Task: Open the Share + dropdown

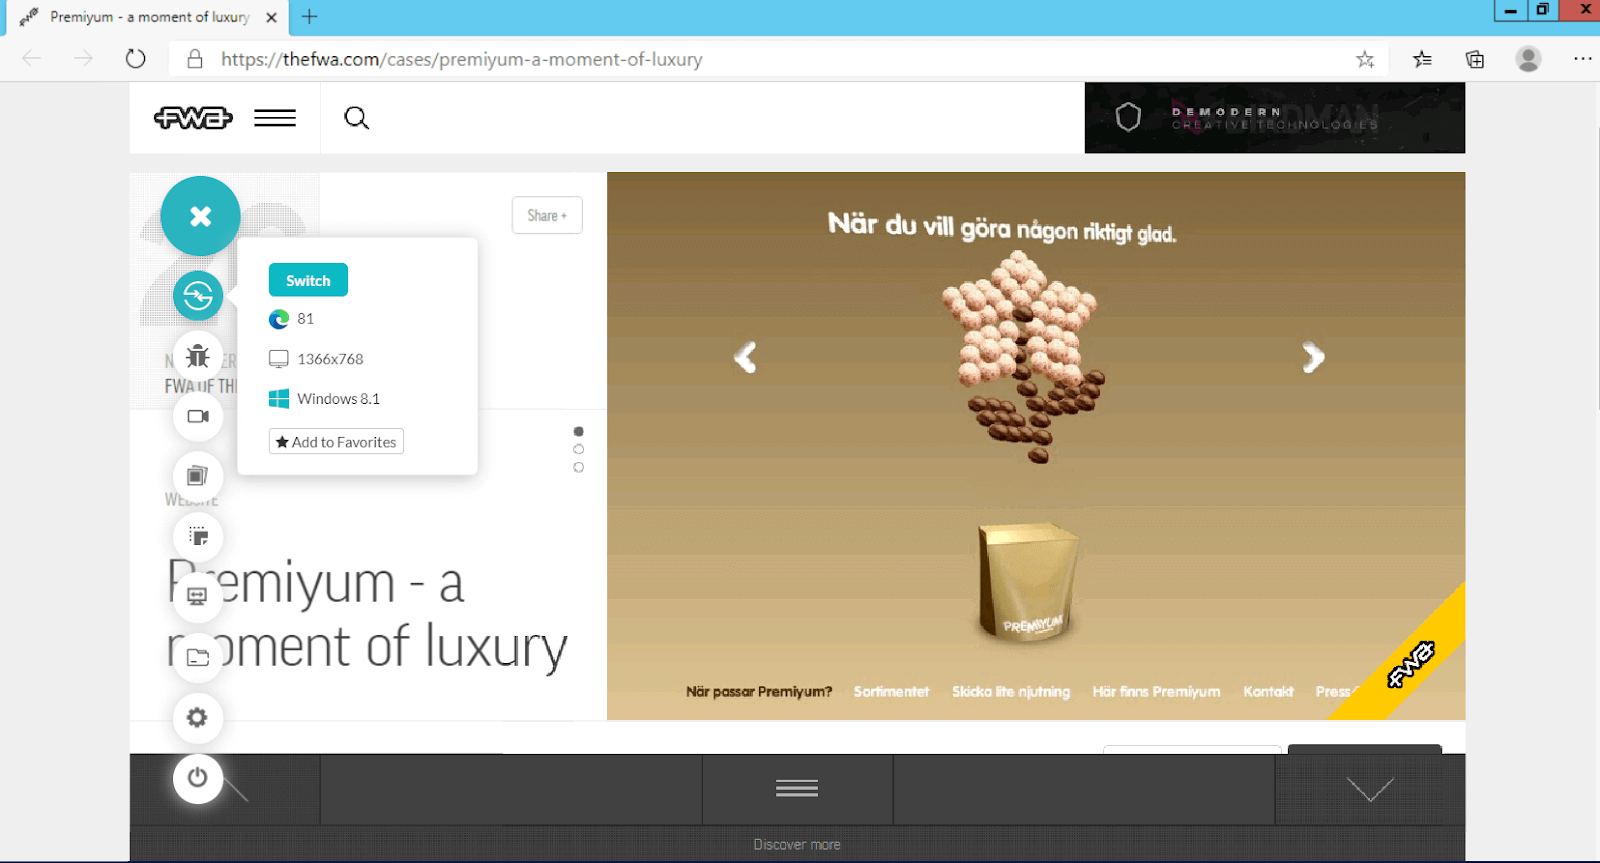Action: (547, 215)
